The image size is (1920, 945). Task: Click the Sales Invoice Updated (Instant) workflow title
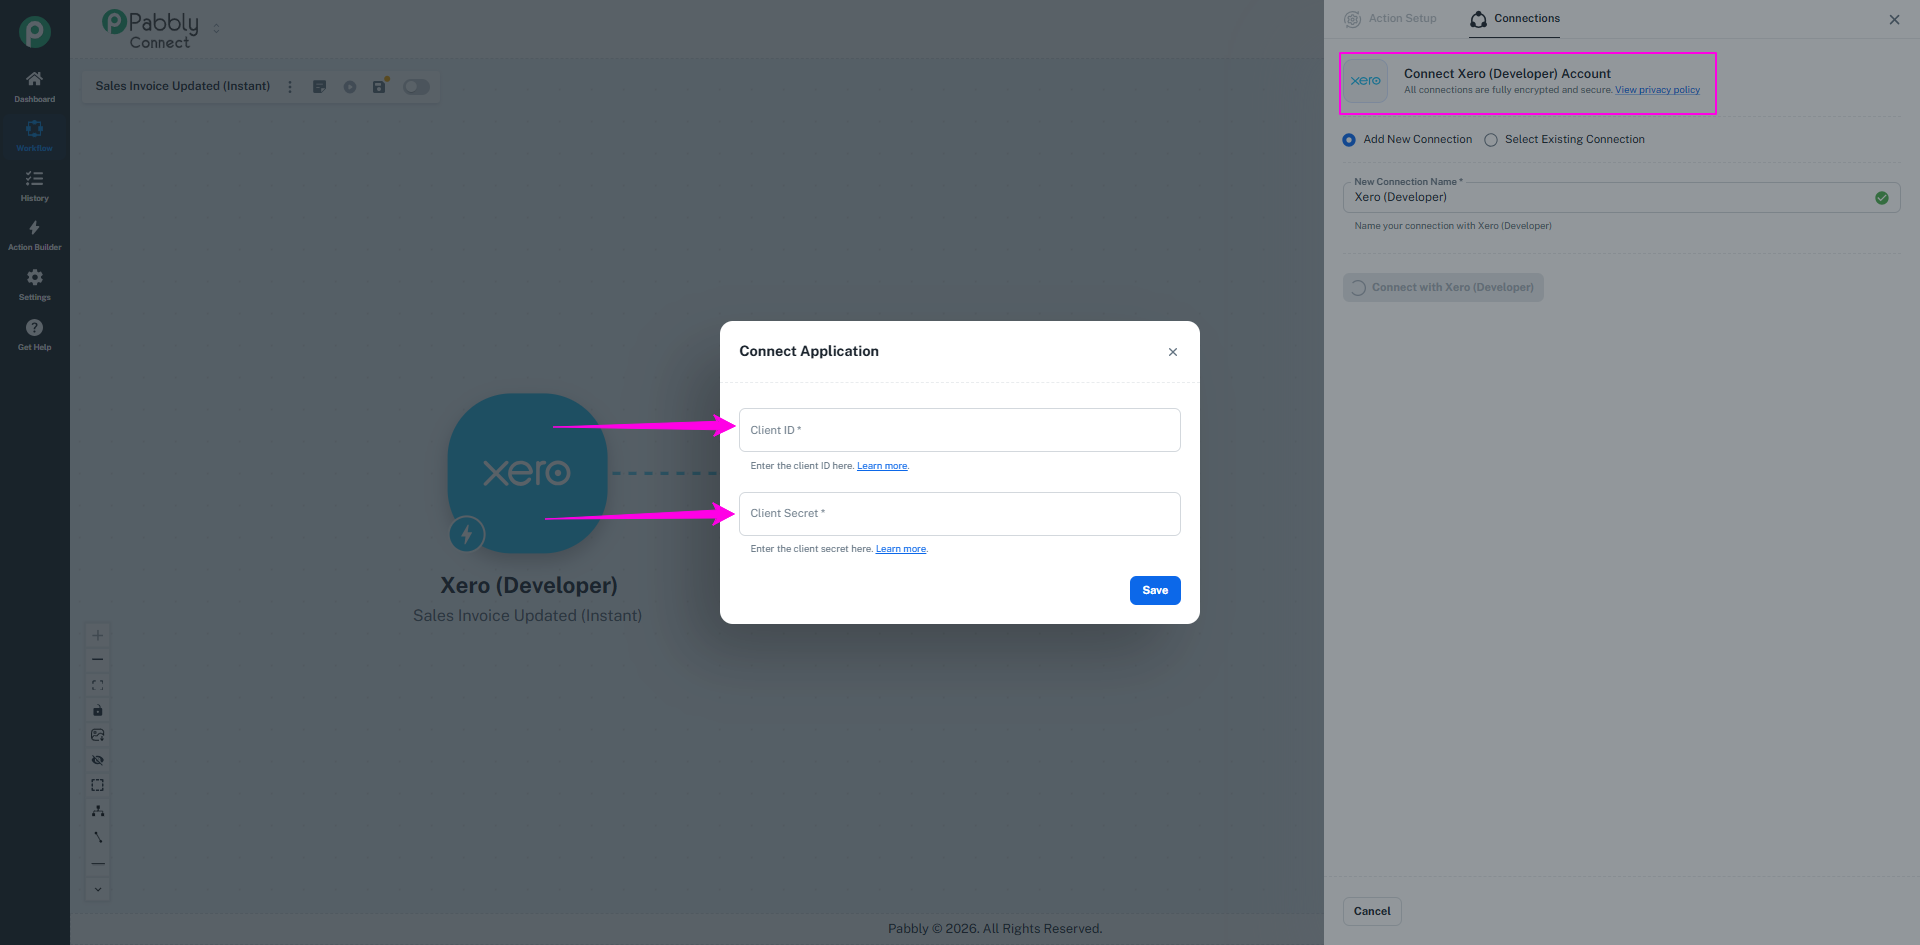[183, 87]
